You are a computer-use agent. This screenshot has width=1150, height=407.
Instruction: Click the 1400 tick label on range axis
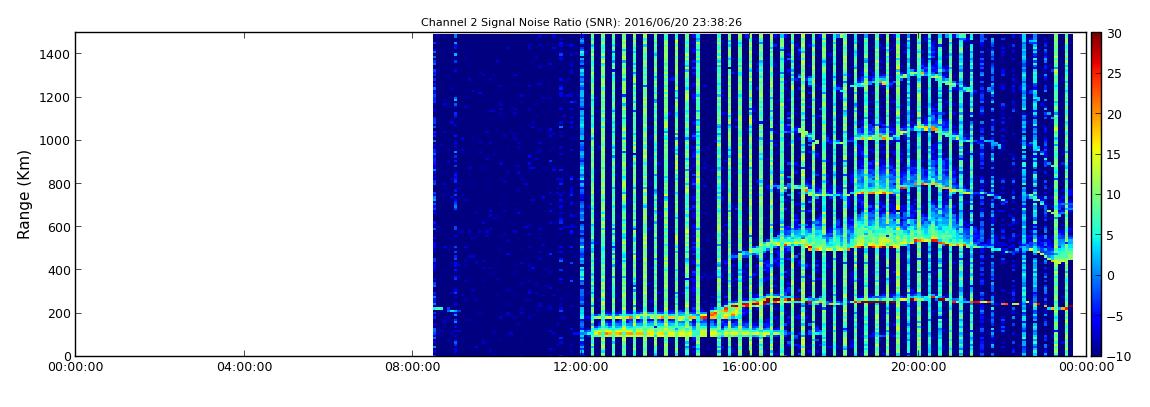(x=55, y=54)
